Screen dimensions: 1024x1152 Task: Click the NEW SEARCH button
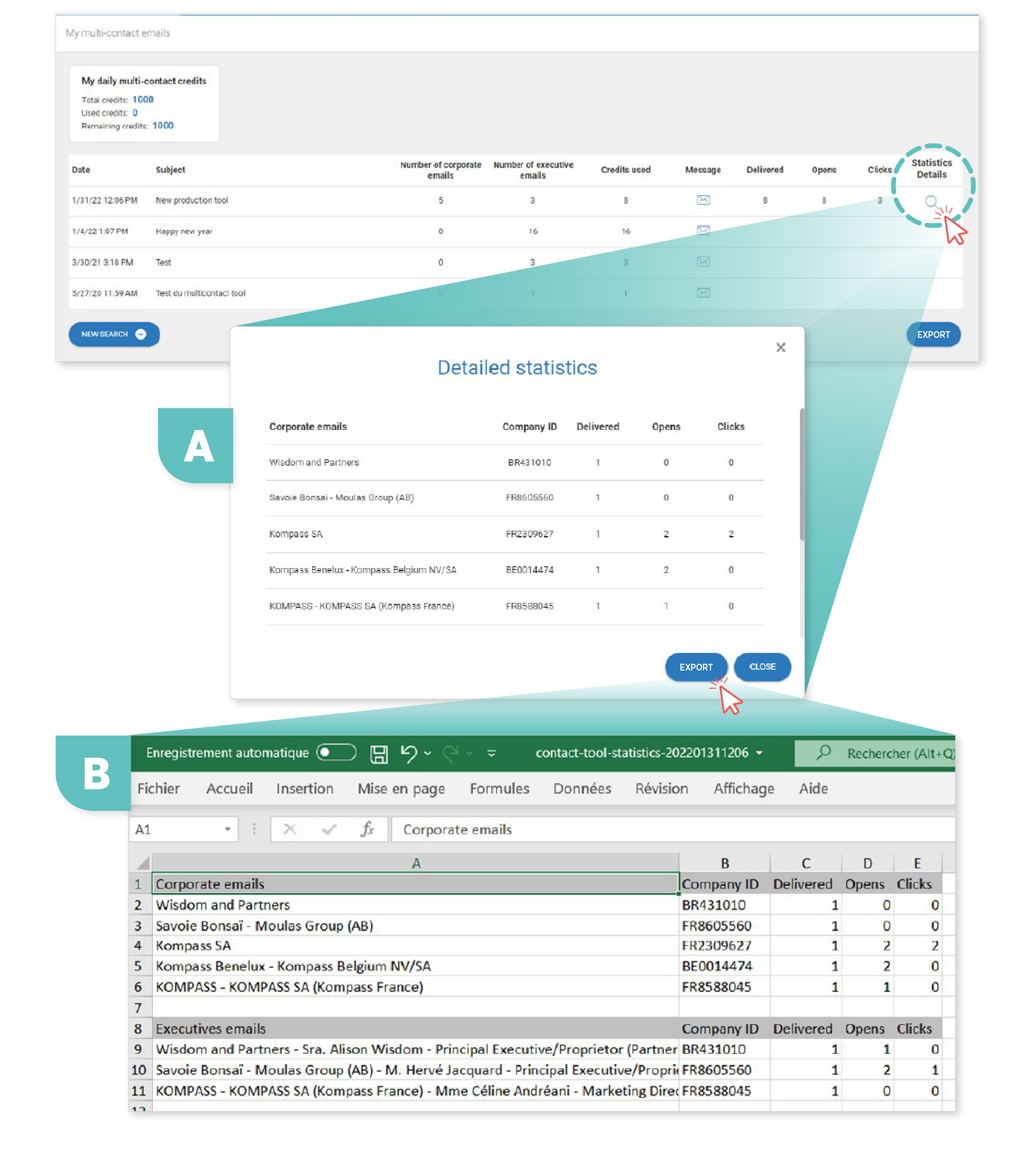(x=114, y=334)
